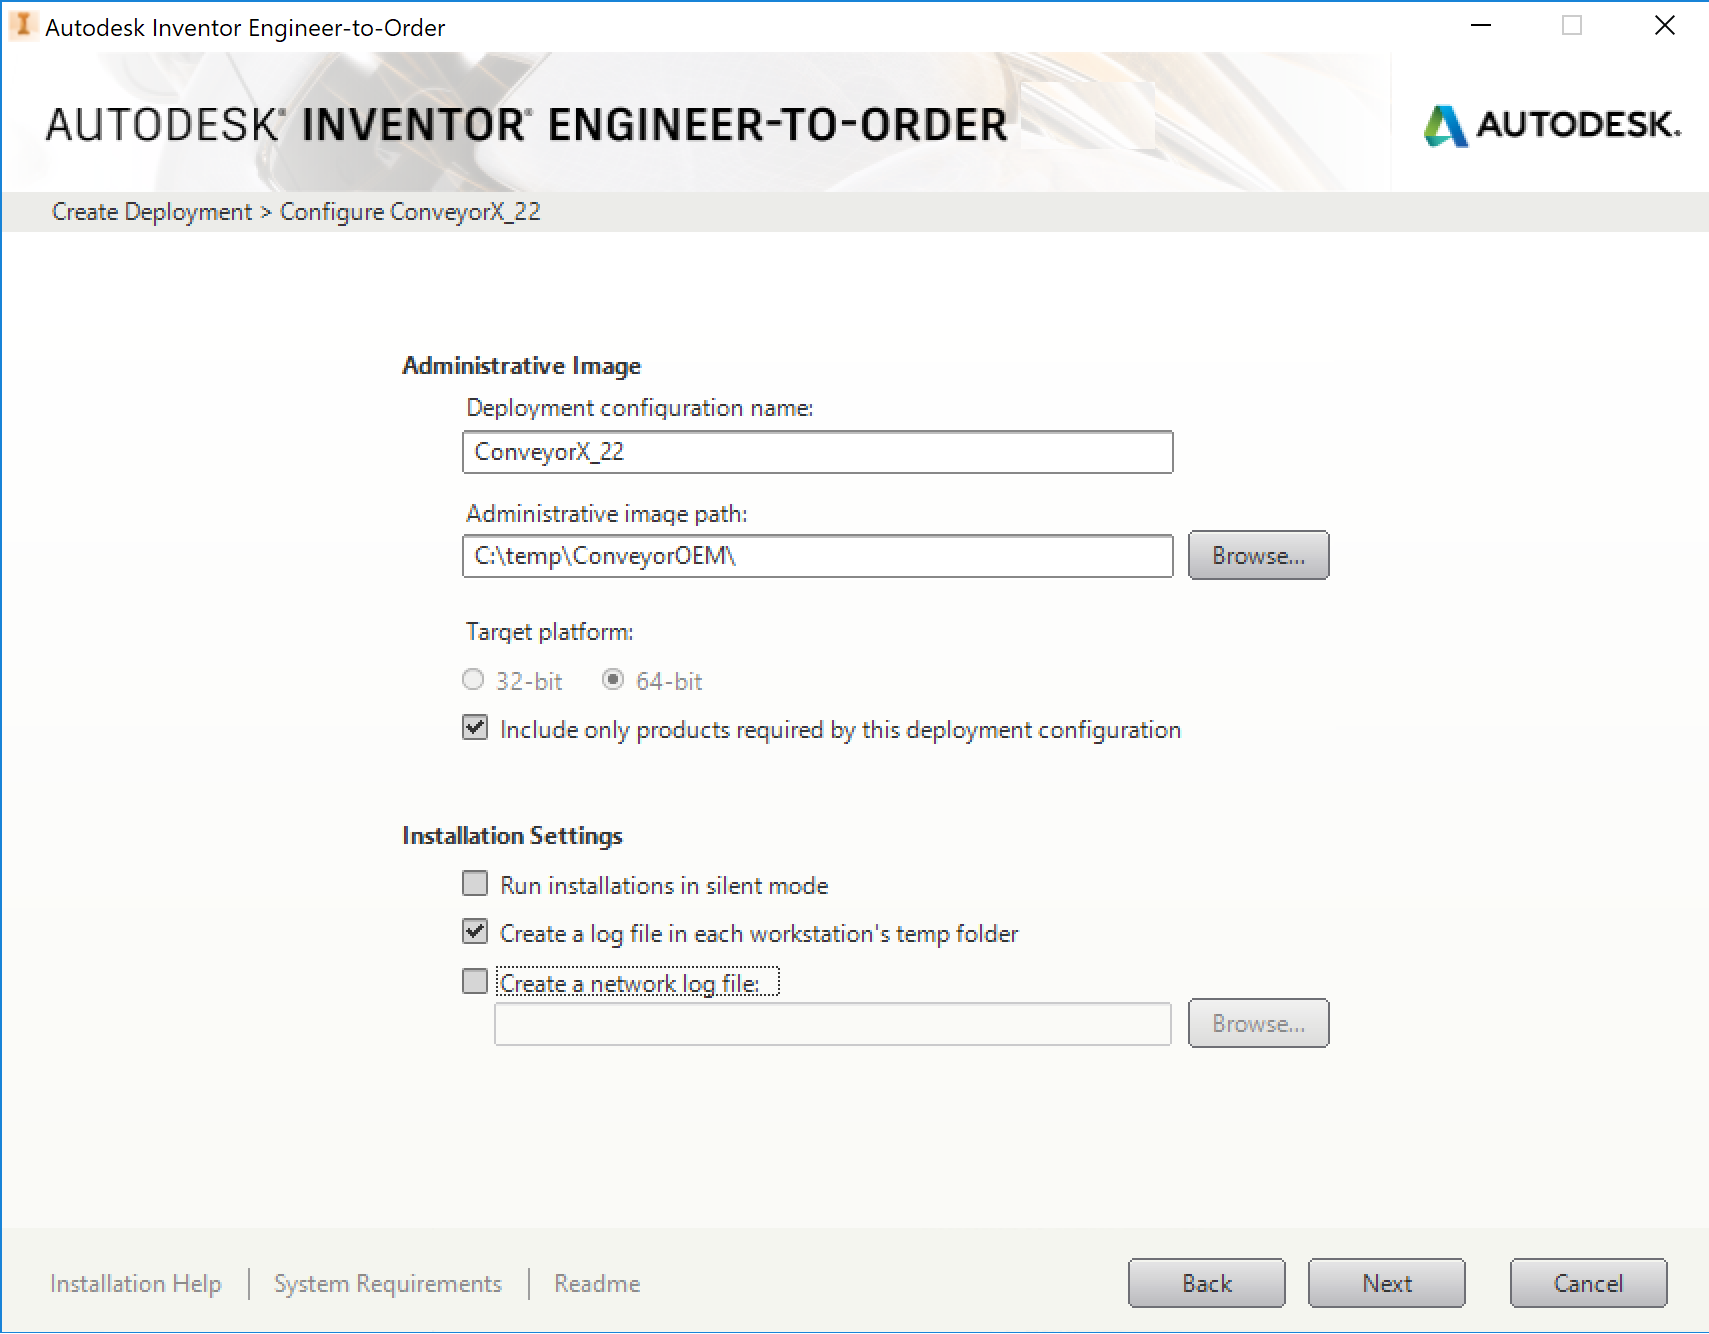Open Installation Help link

point(136,1283)
